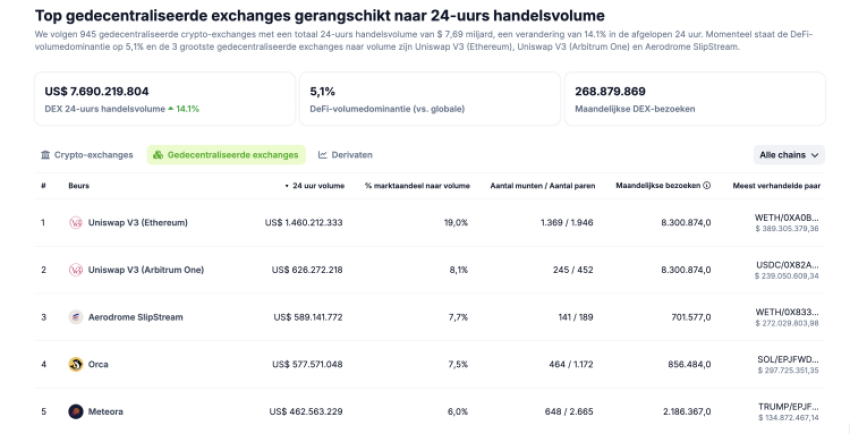The width and height of the screenshot is (850, 434).
Task: Open the Meteora exchange page link
Action: click(x=106, y=411)
